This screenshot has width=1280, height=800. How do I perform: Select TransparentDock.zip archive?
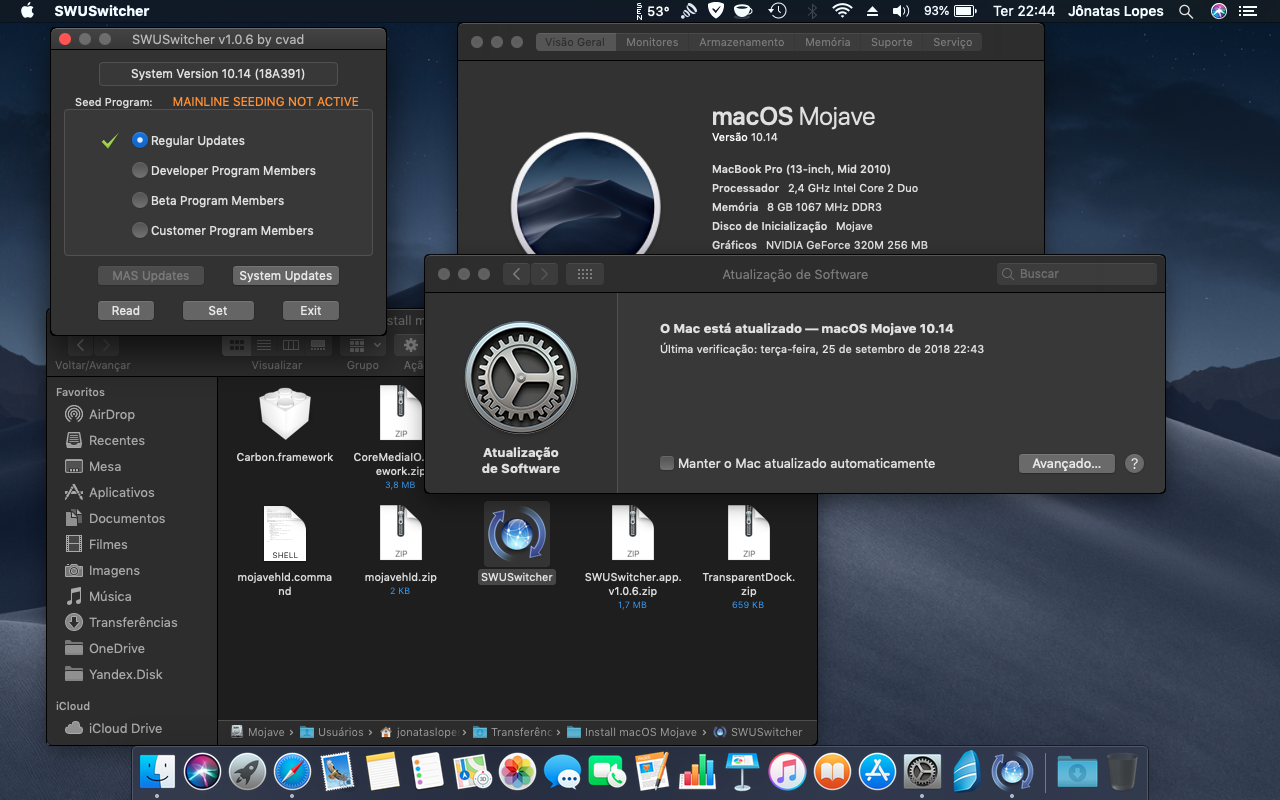click(x=749, y=534)
